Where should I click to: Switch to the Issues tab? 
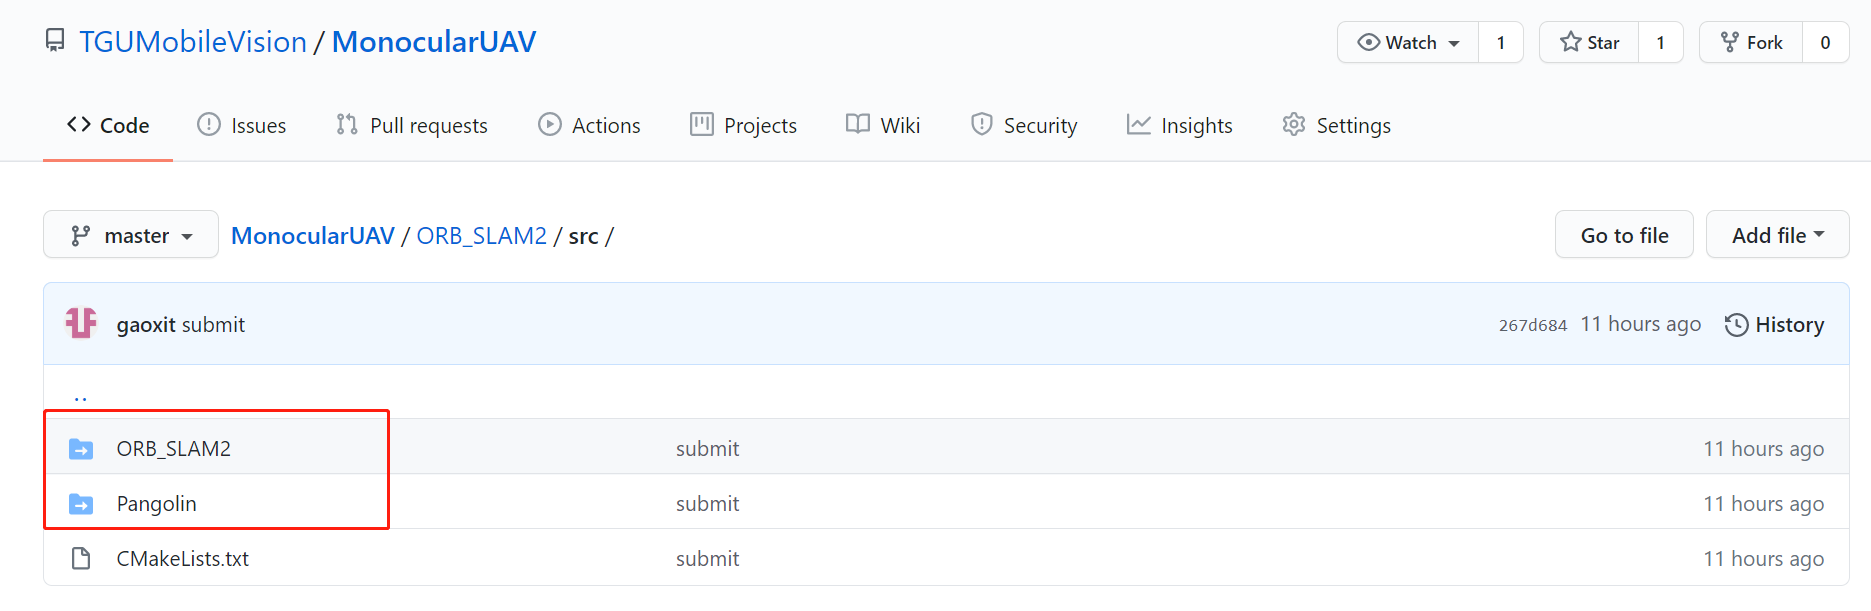tap(242, 125)
